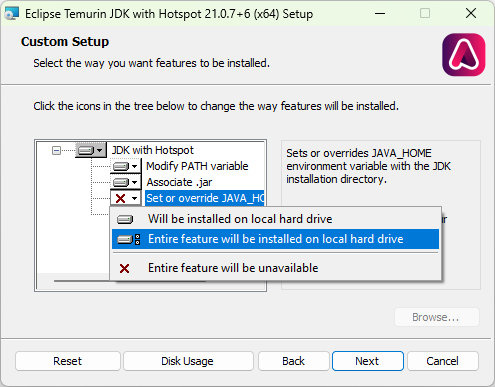Open Disk Usage
The width and height of the screenshot is (495, 387).
point(188,361)
